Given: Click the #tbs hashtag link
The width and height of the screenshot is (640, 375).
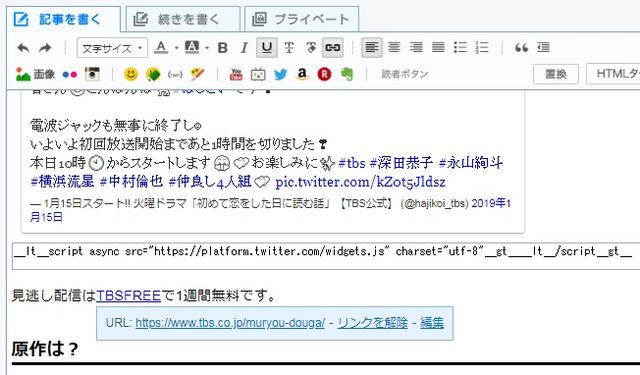Looking at the screenshot, I should tap(352, 163).
